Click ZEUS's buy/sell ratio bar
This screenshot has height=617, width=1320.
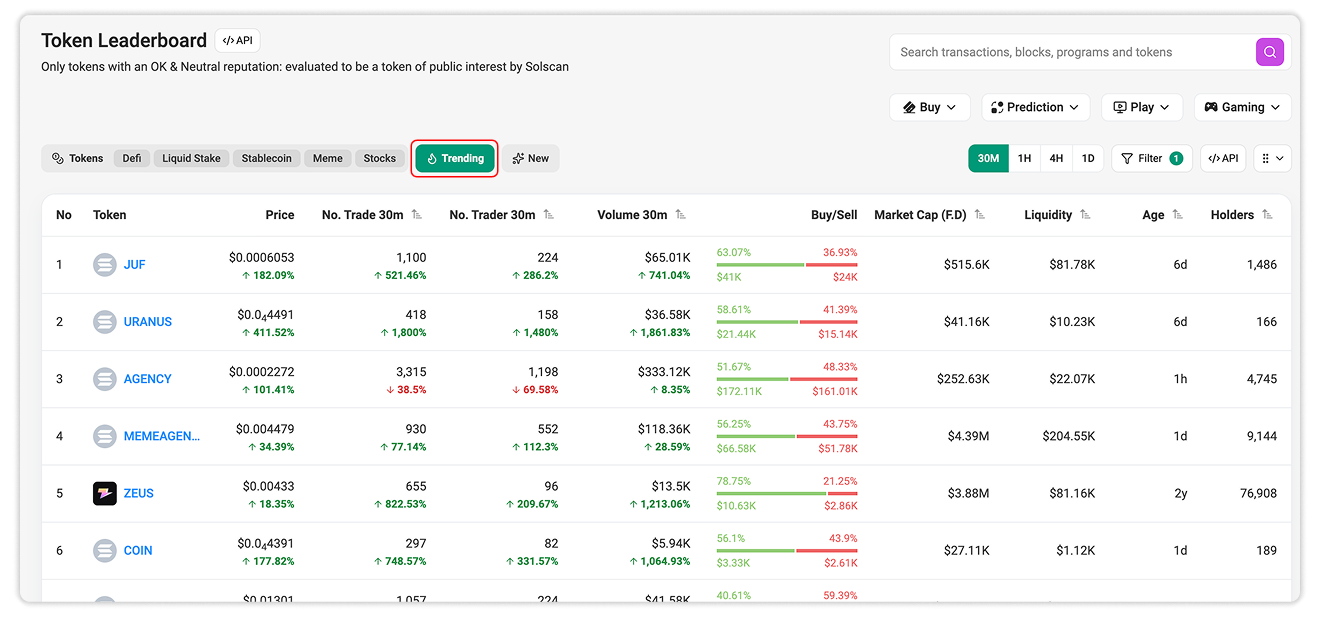tap(787, 493)
